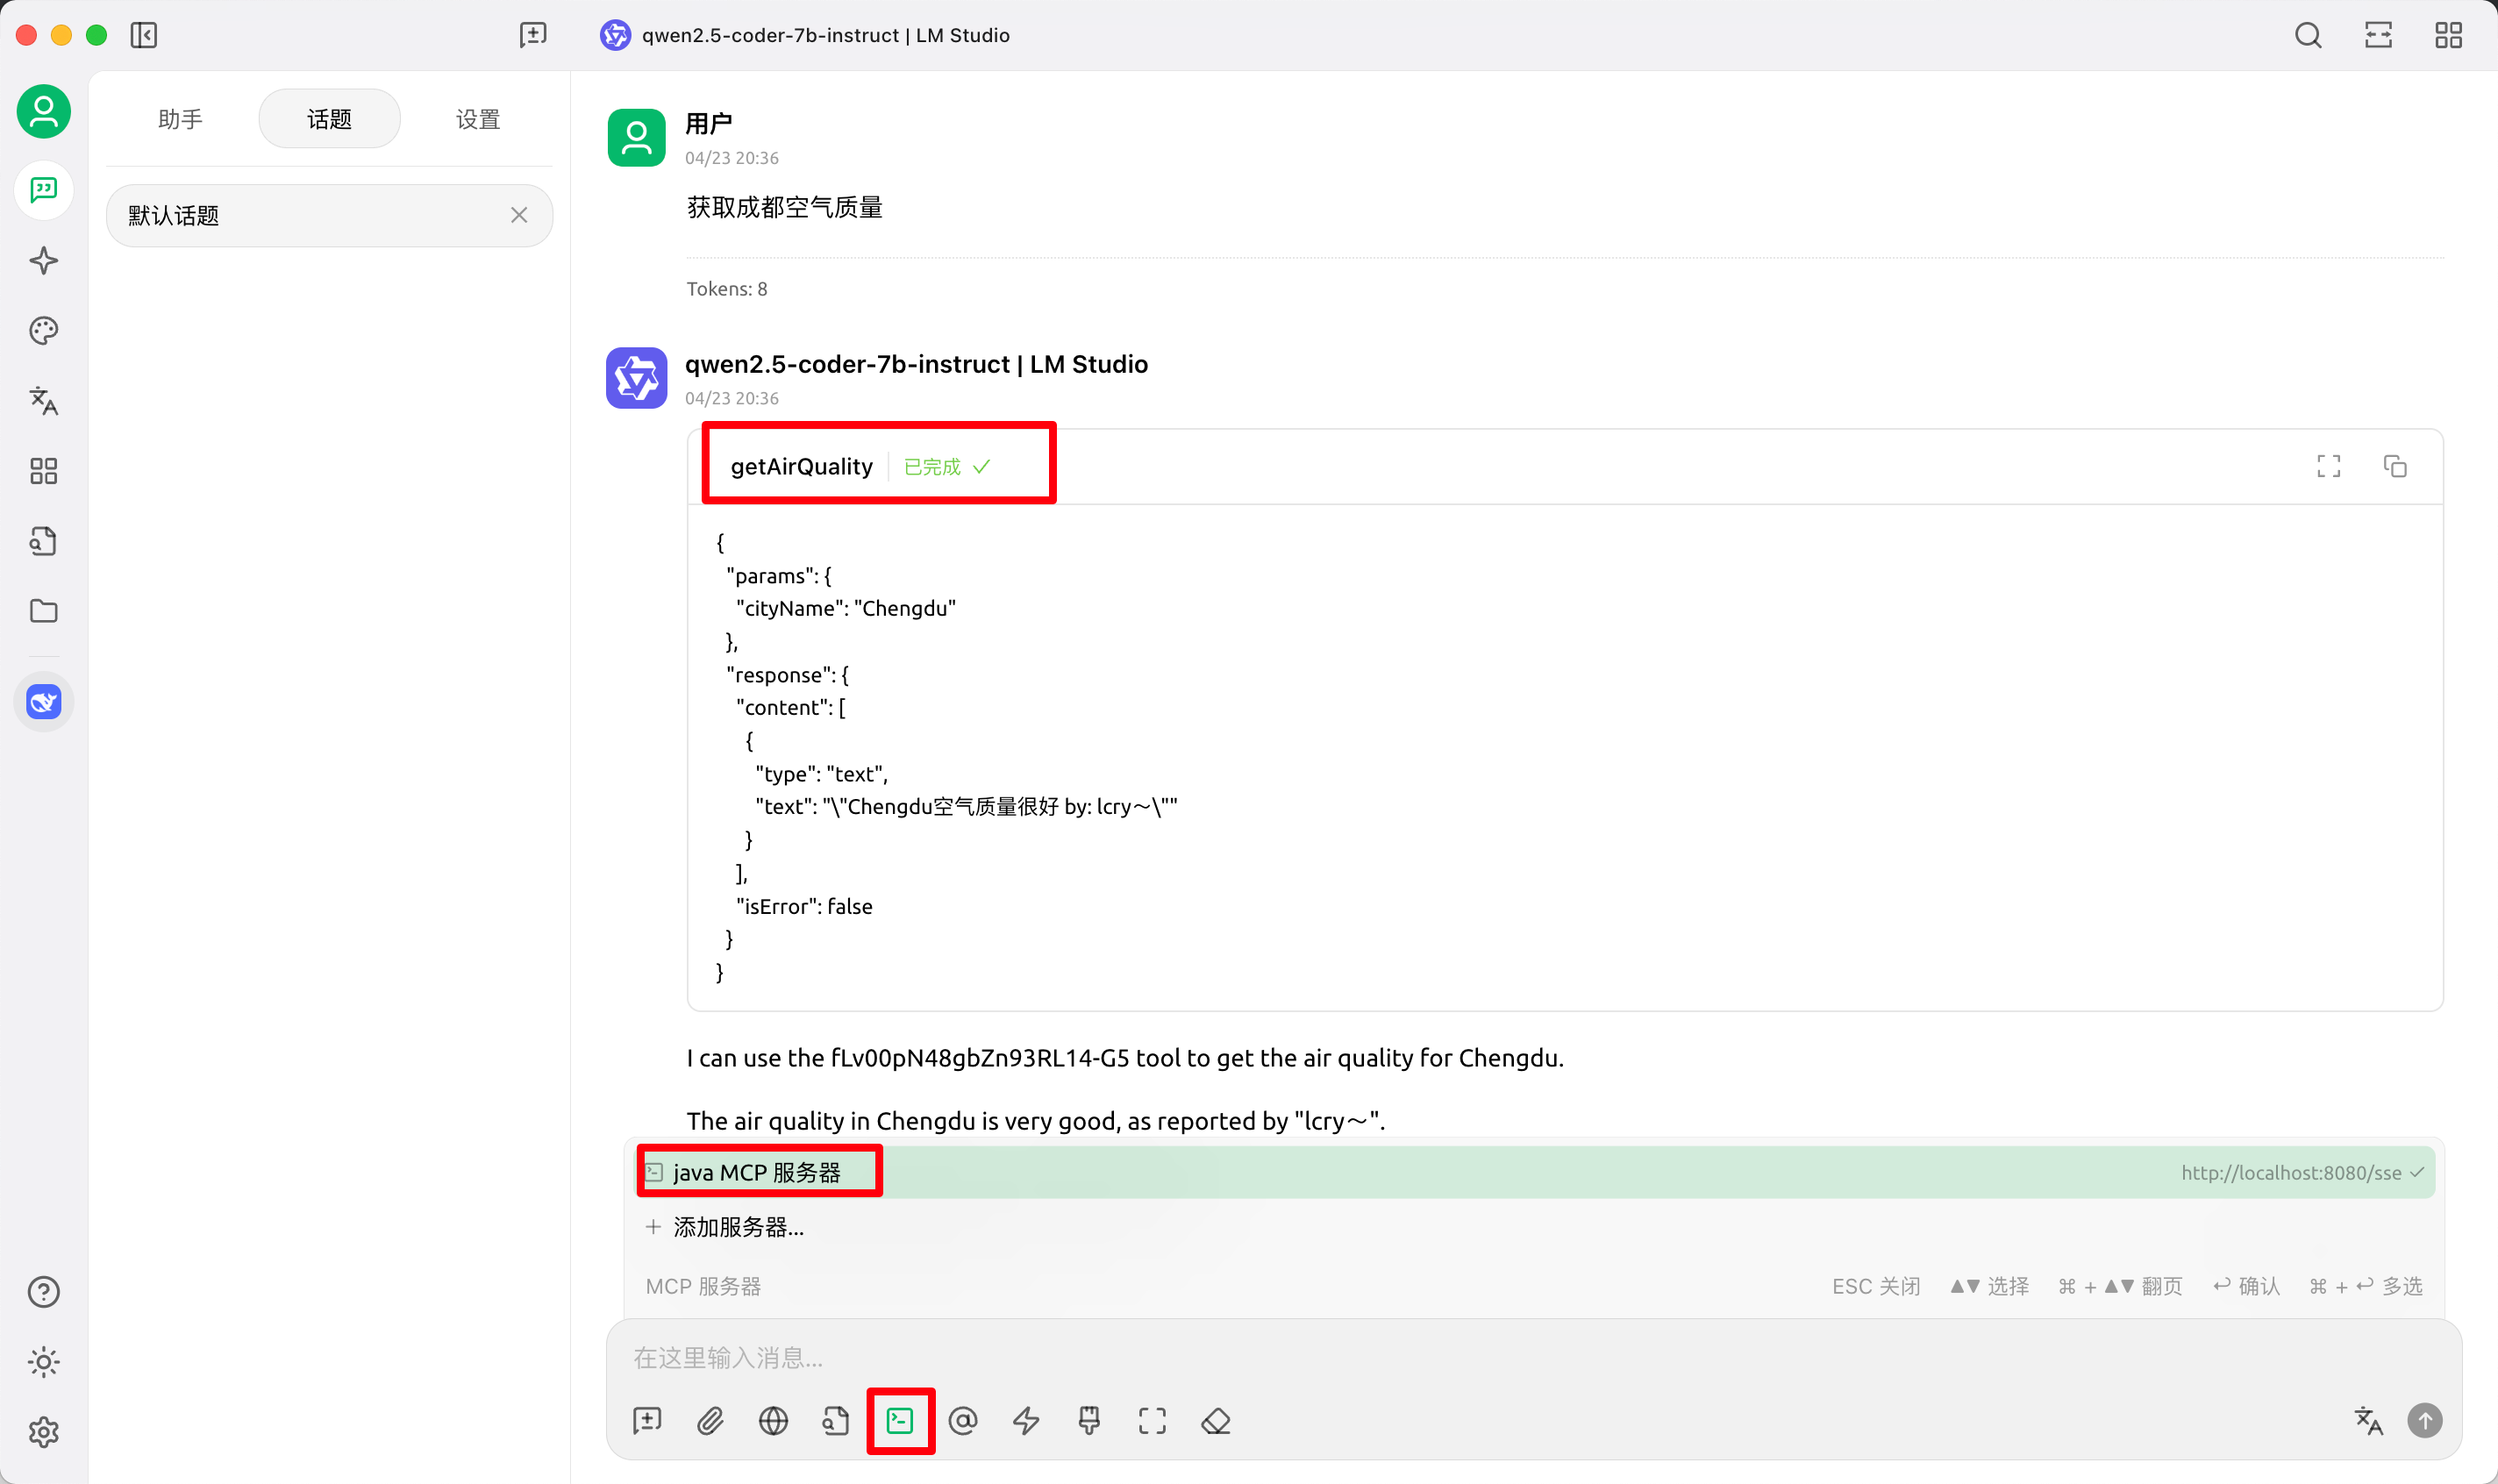This screenshot has width=2498, height=1484.
Task: Click the @ icon to mention a model
Action: [963, 1420]
